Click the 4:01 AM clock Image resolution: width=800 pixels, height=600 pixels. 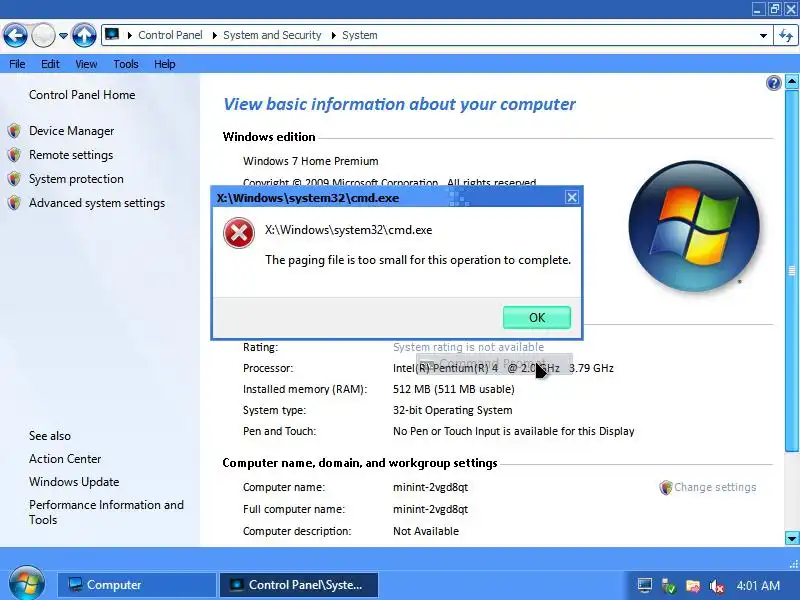(x=758, y=586)
